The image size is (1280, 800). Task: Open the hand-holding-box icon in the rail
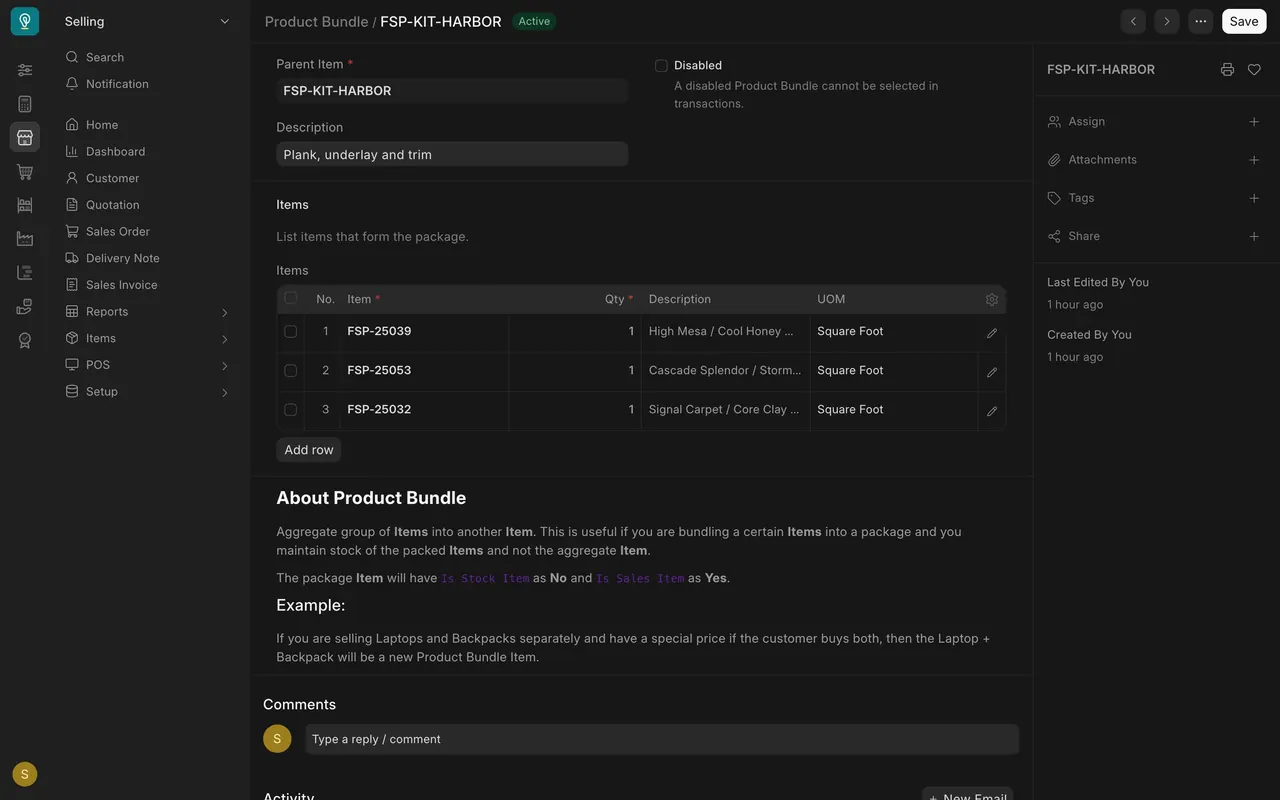[25, 307]
